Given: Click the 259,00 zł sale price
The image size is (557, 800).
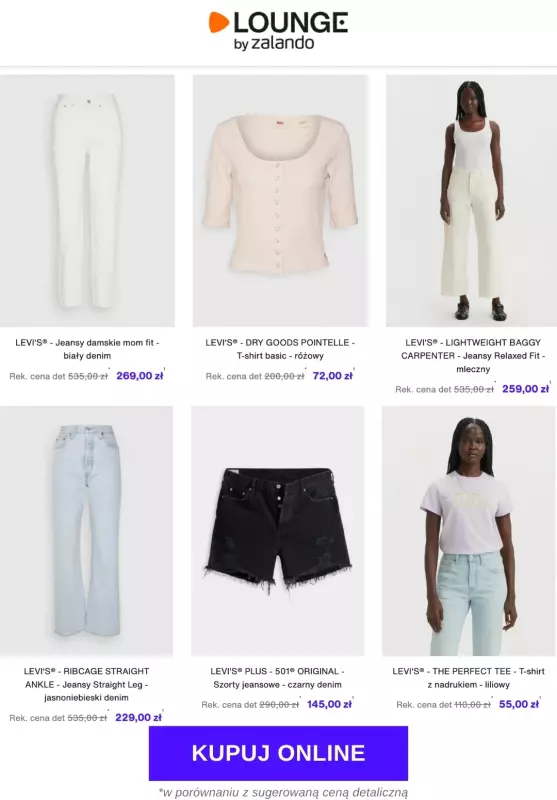Looking at the screenshot, I should pyautogui.click(x=526, y=389).
